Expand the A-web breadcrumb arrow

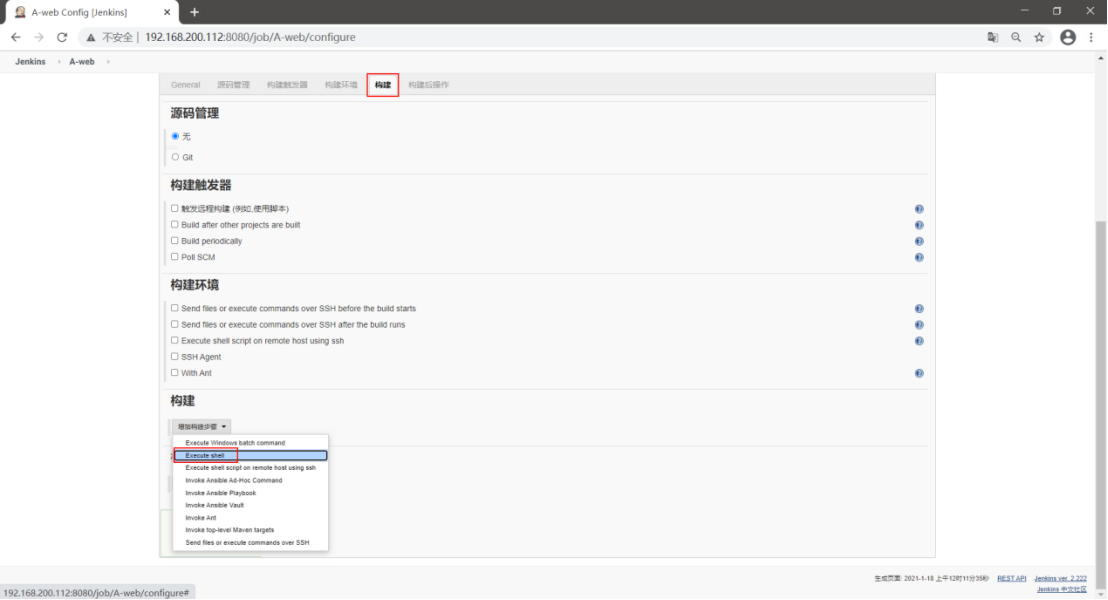pyautogui.click(x=108, y=62)
